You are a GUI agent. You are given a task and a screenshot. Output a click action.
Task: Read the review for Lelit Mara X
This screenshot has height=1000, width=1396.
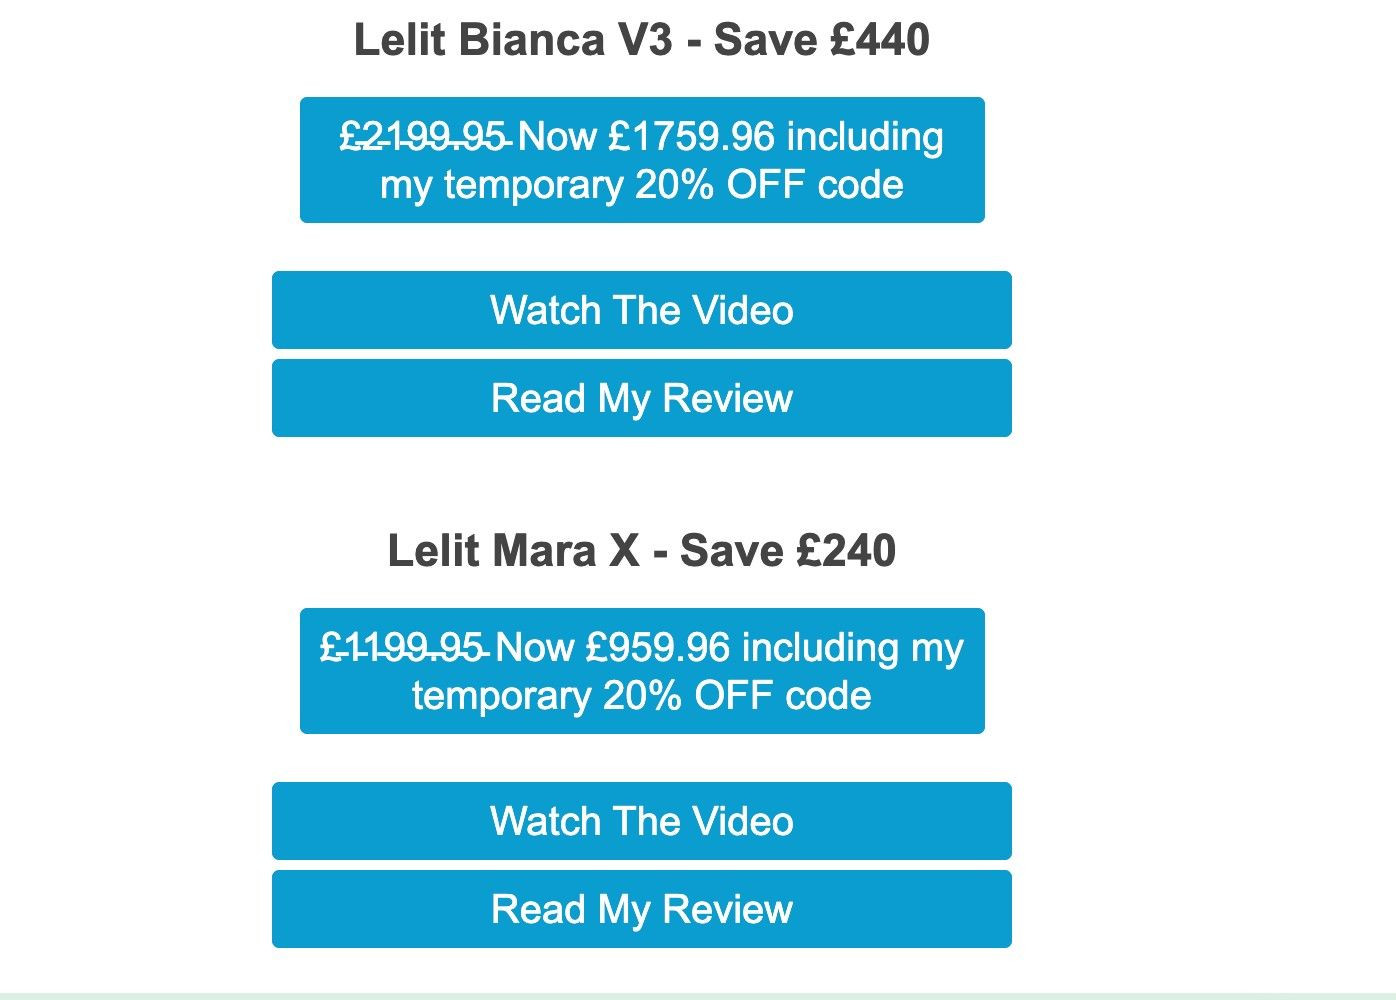coord(642,909)
